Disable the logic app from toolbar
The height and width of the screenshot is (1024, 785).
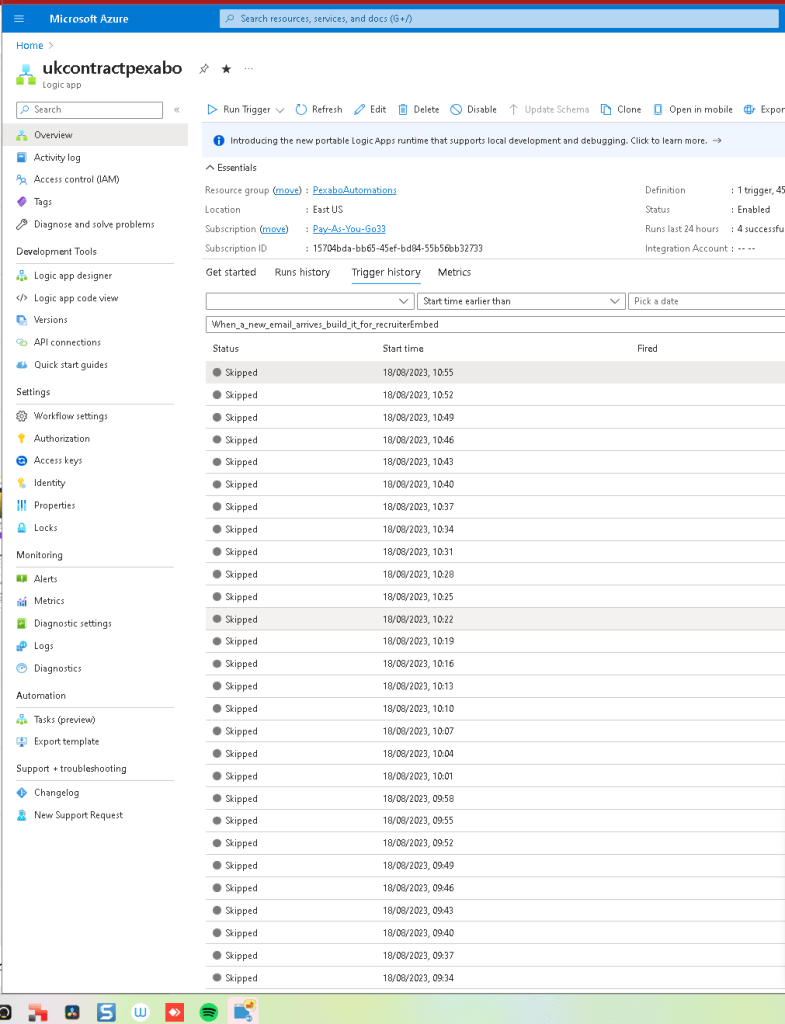pos(473,110)
